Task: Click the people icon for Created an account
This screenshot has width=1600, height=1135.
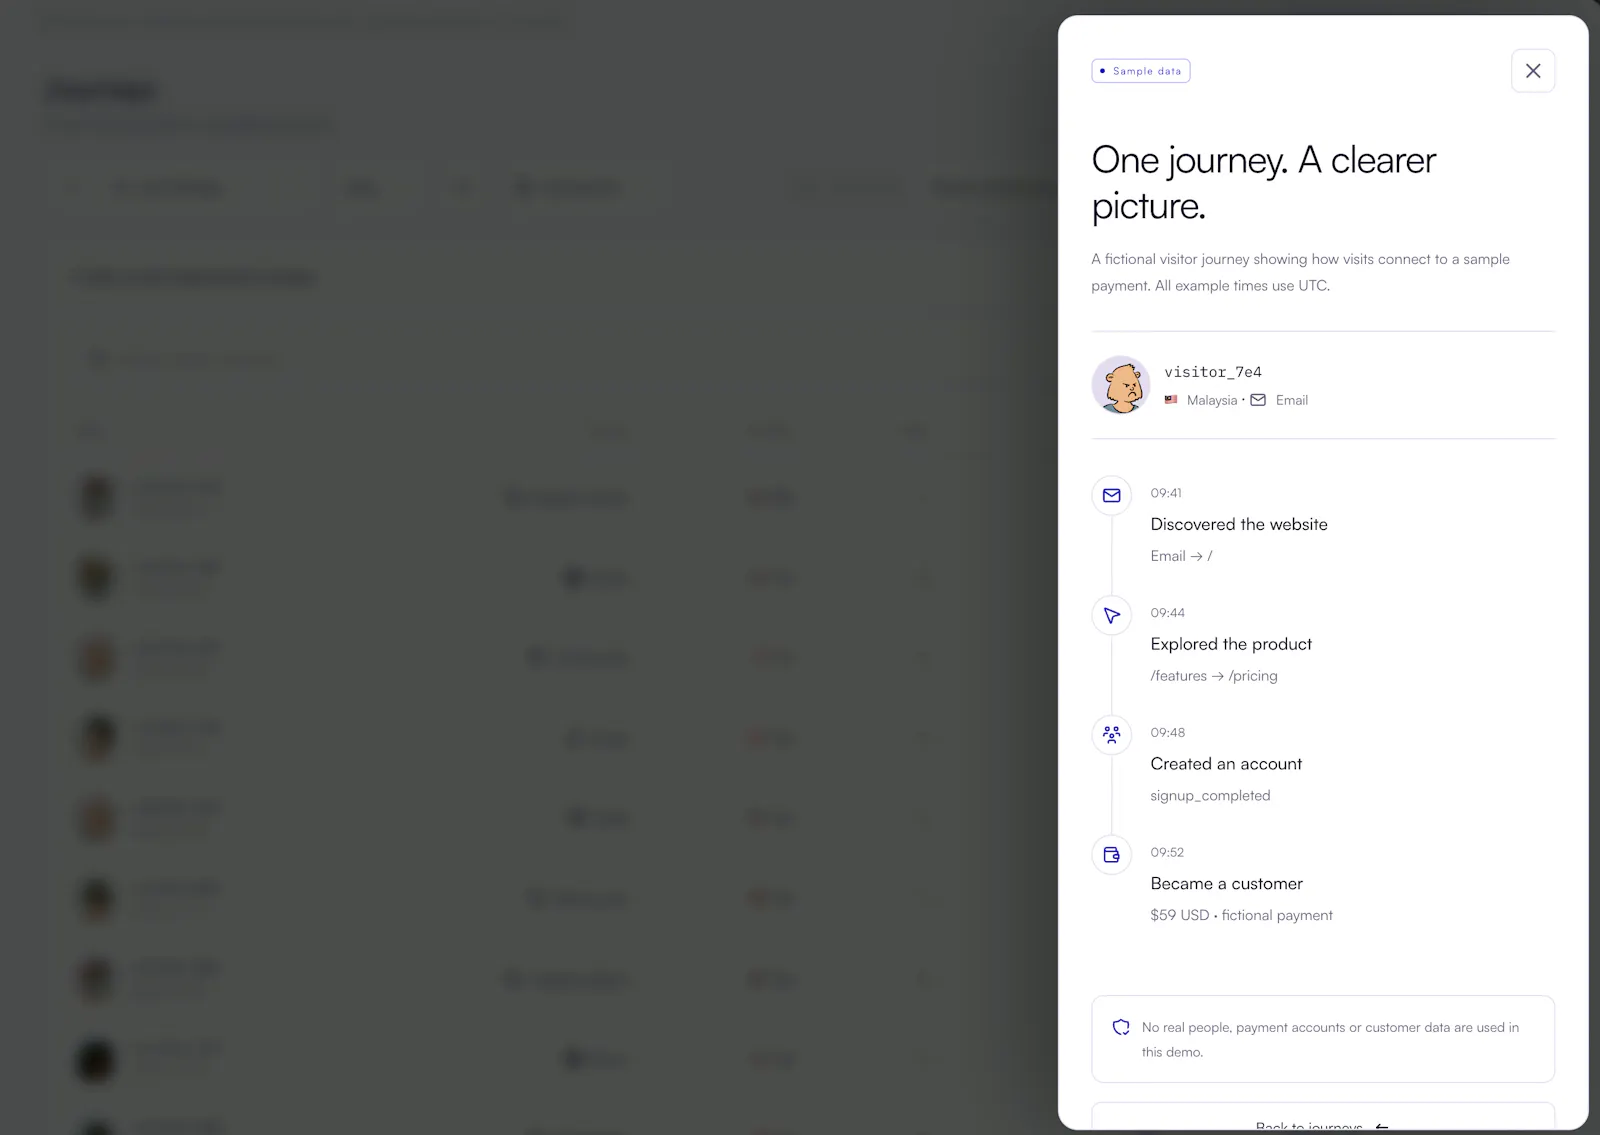Action: click(1111, 735)
